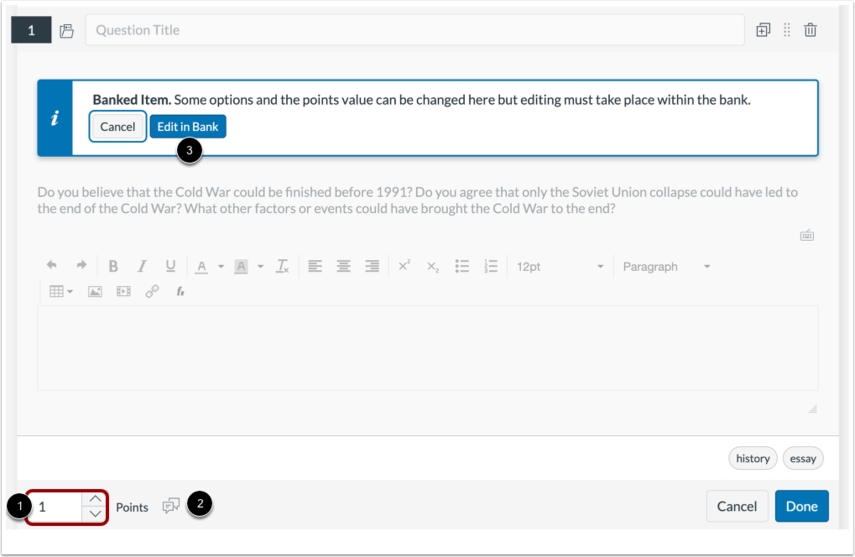The image size is (855, 557).
Task: Expand the table insert dropdown
Action: pyautogui.click(x=61, y=292)
